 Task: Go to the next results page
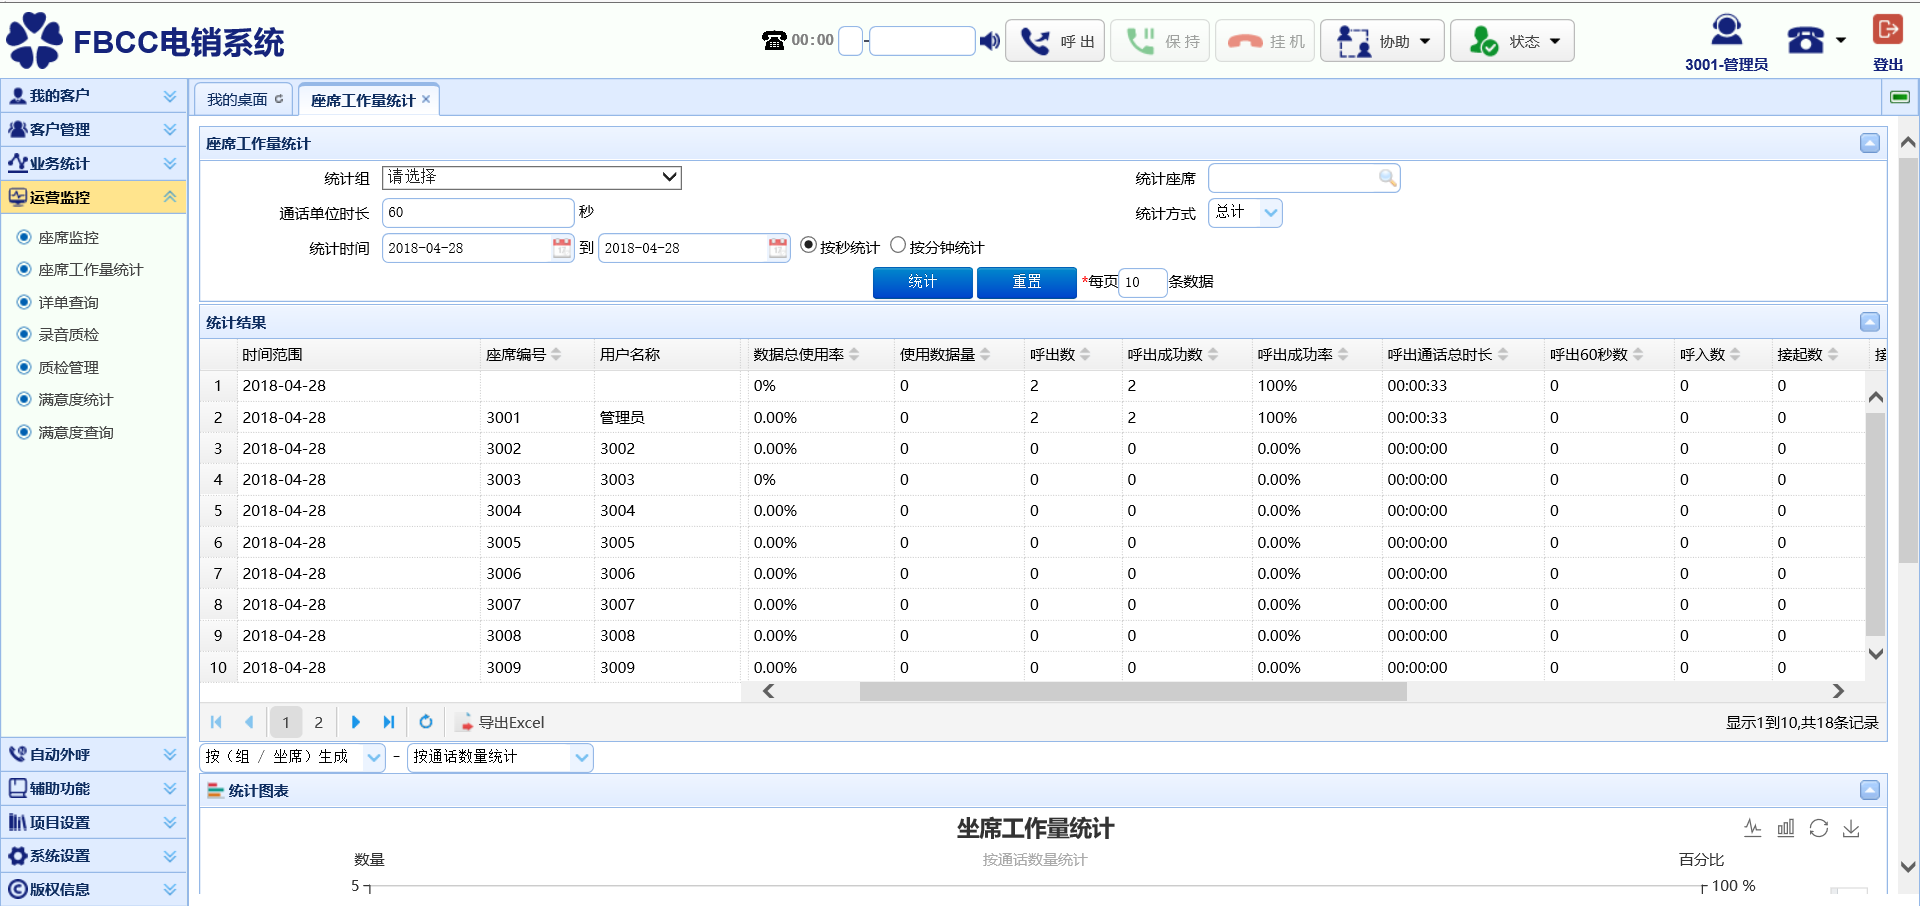356,722
